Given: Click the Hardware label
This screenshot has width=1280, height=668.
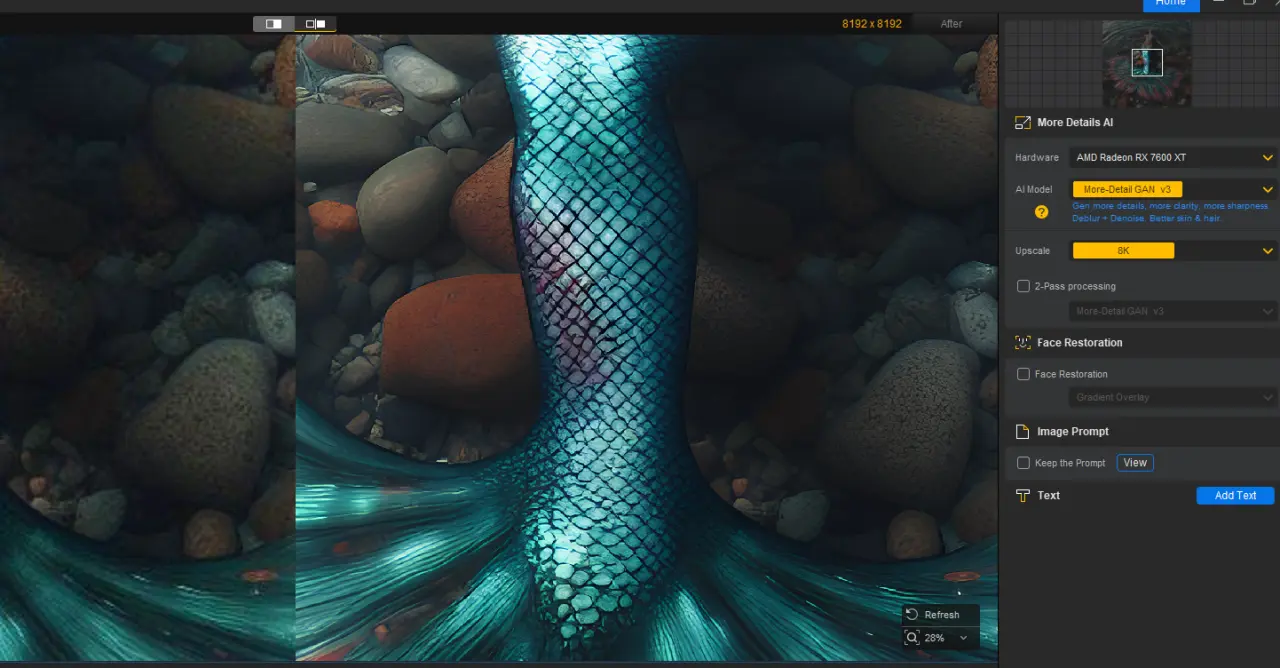Looking at the screenshot, I should pyautogui.click(x=1037, y=158).
